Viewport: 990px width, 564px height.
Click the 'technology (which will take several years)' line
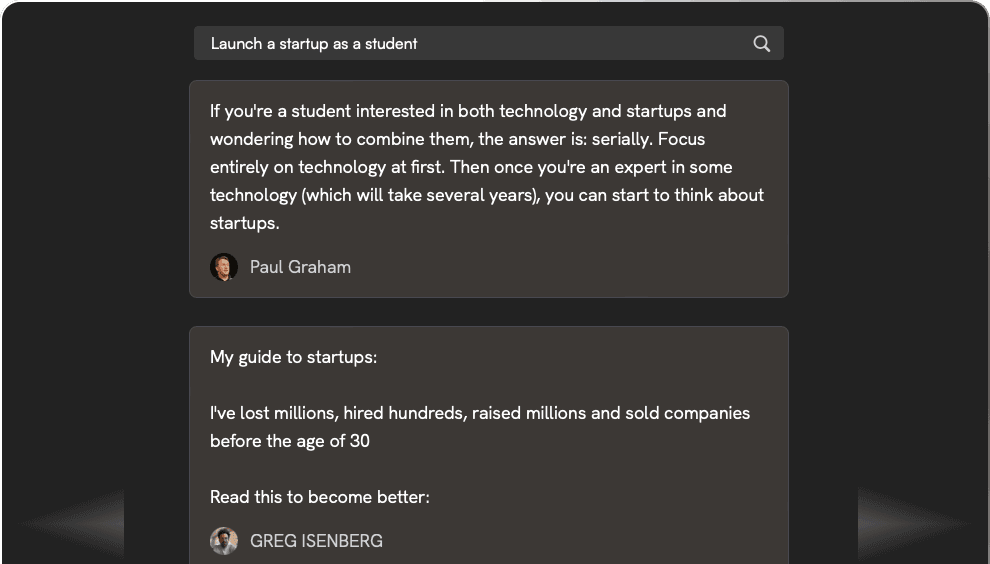[487, 195]
